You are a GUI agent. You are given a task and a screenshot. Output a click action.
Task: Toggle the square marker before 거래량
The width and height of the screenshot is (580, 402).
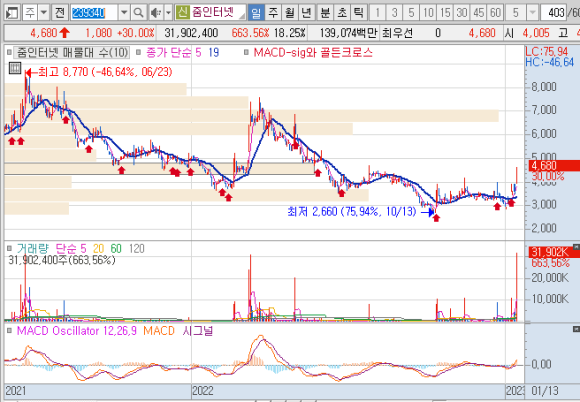(9, 249)
